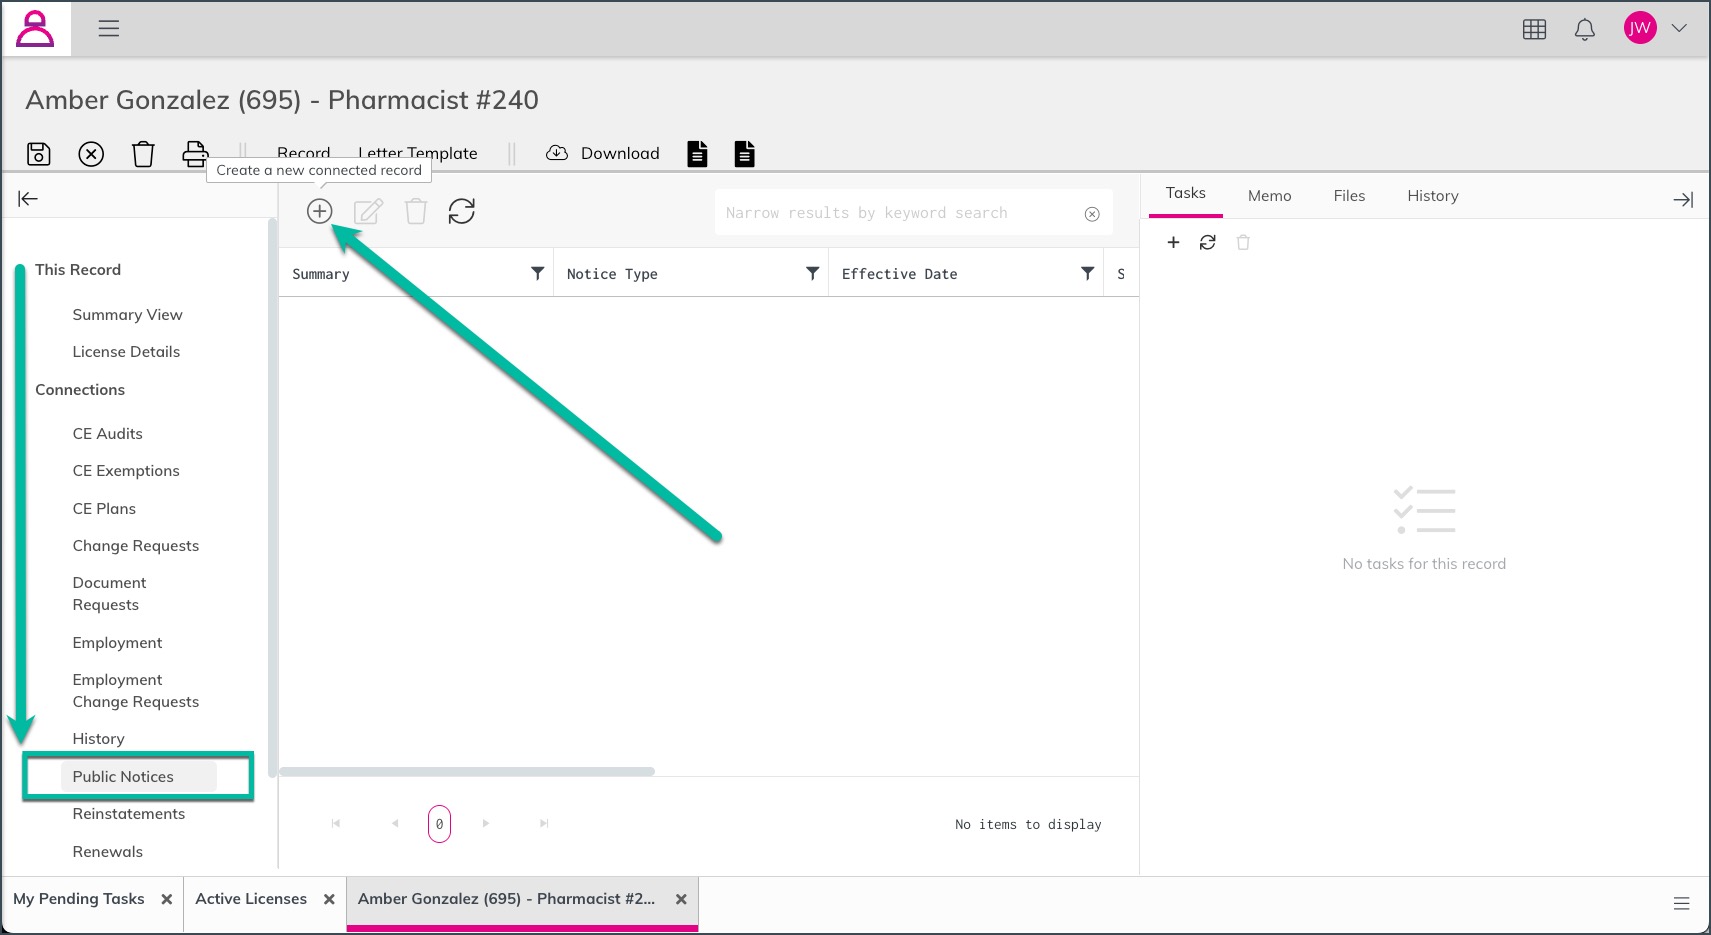Clear the keyword search field
This screenshot has width=1711, height=935.
pyautogui.click(x=1092, y=214)
